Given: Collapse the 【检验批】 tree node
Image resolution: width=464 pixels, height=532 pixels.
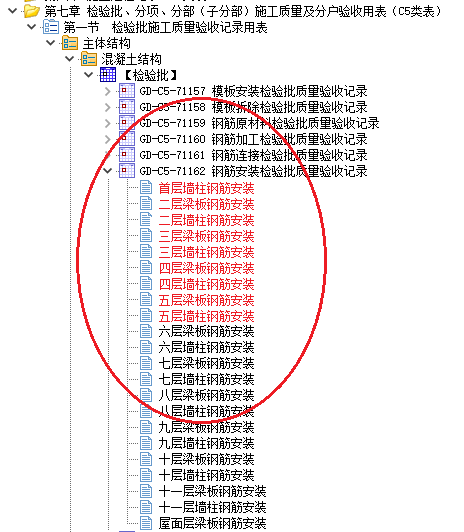Looking at the screenshot, I should coord(89,75).
